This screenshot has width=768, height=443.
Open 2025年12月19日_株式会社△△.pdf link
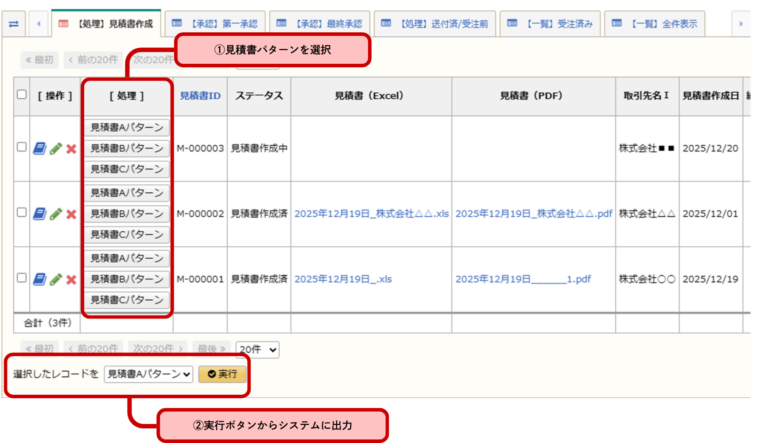point(533,214)
